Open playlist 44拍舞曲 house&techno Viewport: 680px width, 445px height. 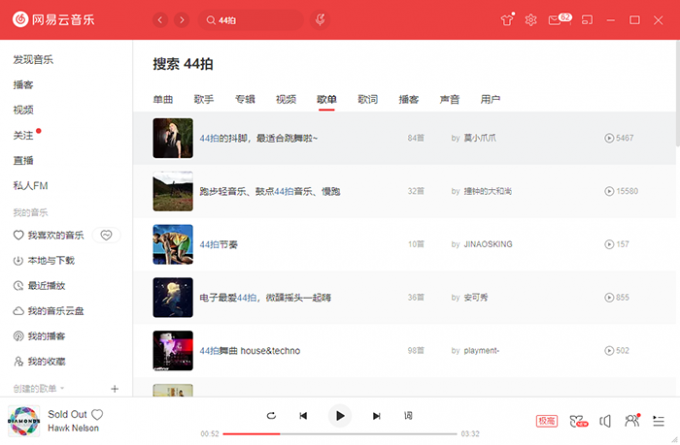(x=250, y=351)
